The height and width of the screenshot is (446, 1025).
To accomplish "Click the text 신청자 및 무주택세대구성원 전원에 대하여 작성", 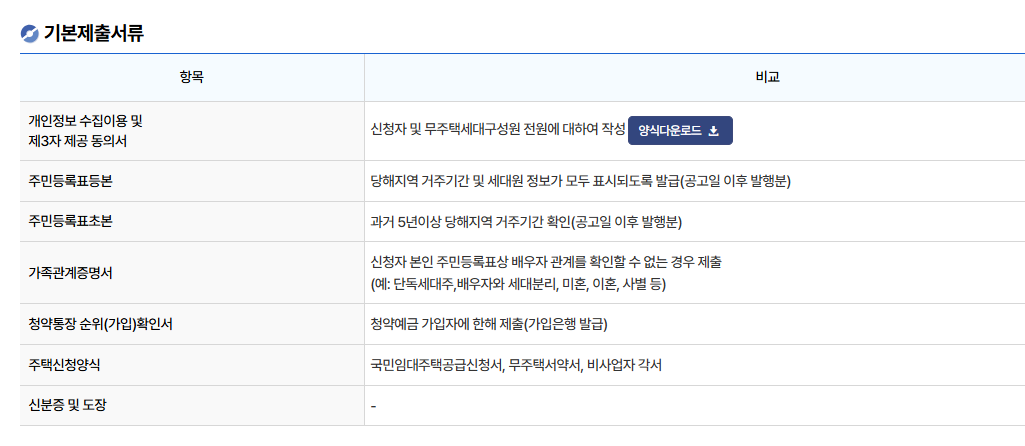I will 498,130.
